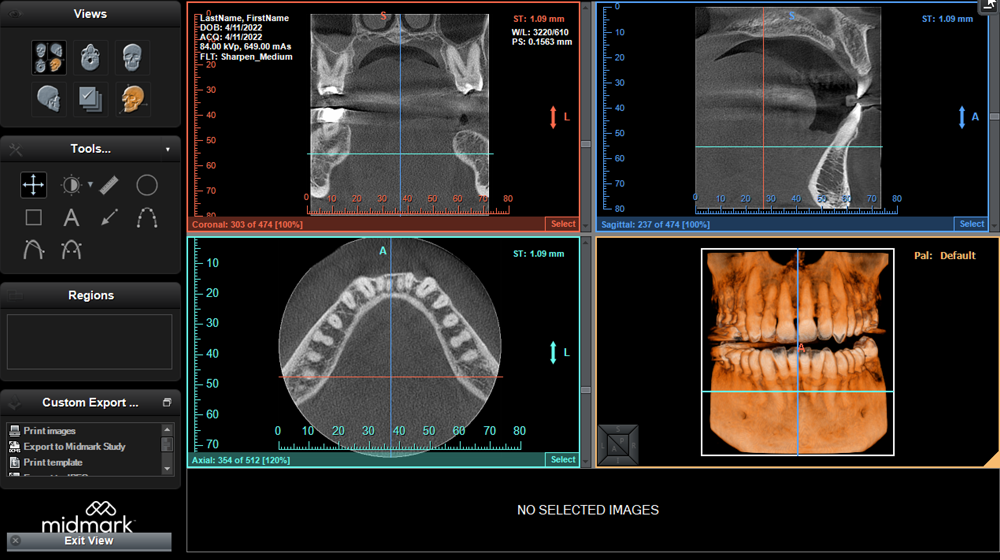Screen dimensions: 1000x560
Task: Click inside the empty Regions list box
Action: tap(89, 341)
